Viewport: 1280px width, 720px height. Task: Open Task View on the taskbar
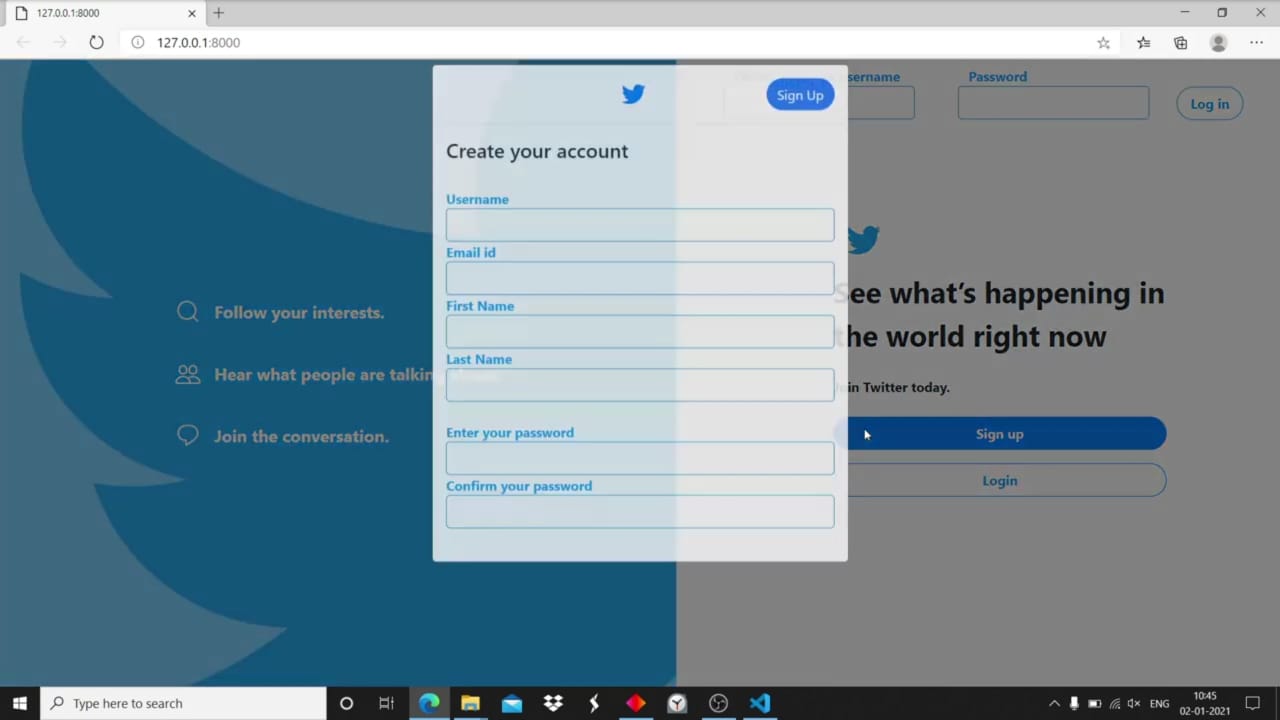[386, 703]
